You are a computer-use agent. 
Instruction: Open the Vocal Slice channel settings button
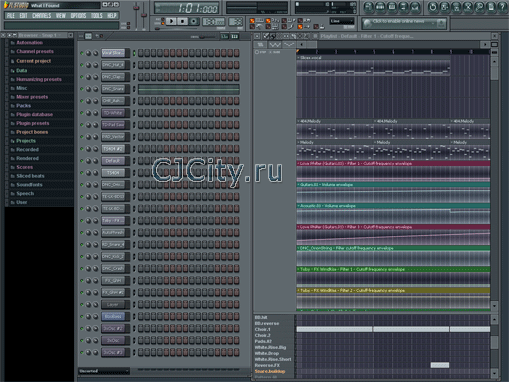pyautogui.click(x=113, y=53)
